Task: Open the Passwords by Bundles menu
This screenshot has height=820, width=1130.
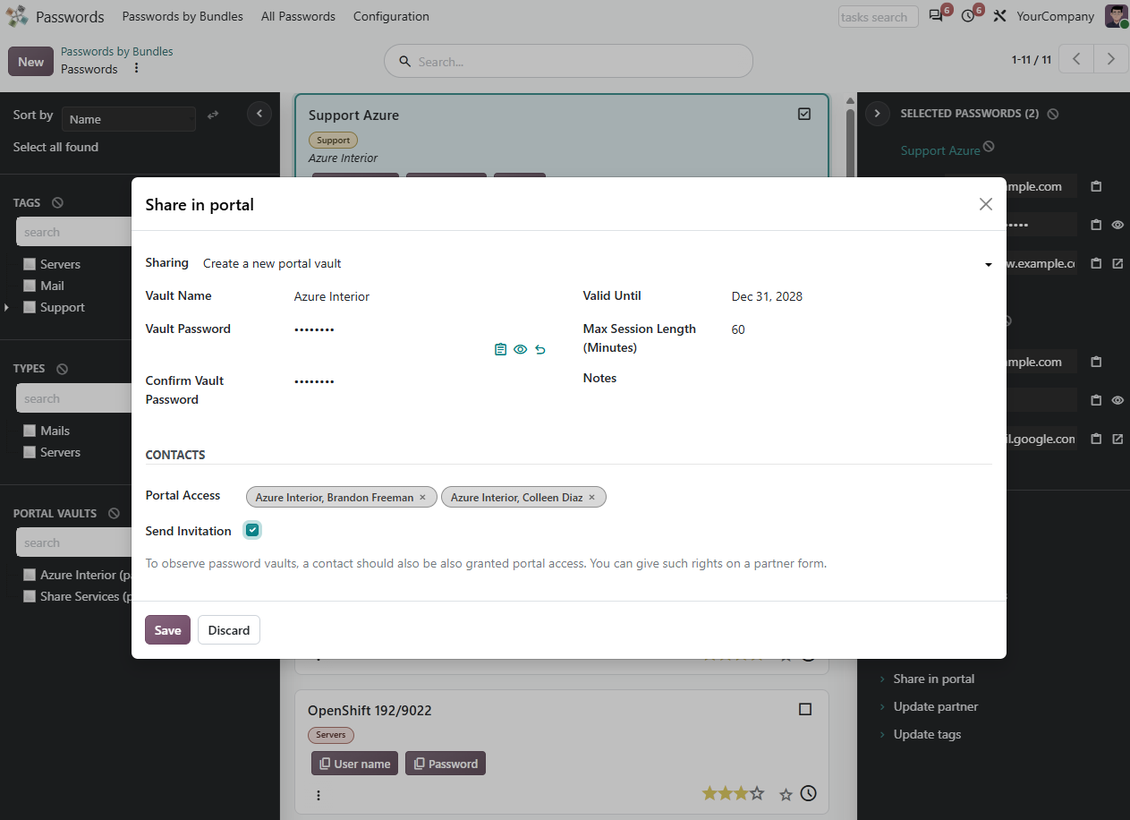Action: tap(182, 16)
